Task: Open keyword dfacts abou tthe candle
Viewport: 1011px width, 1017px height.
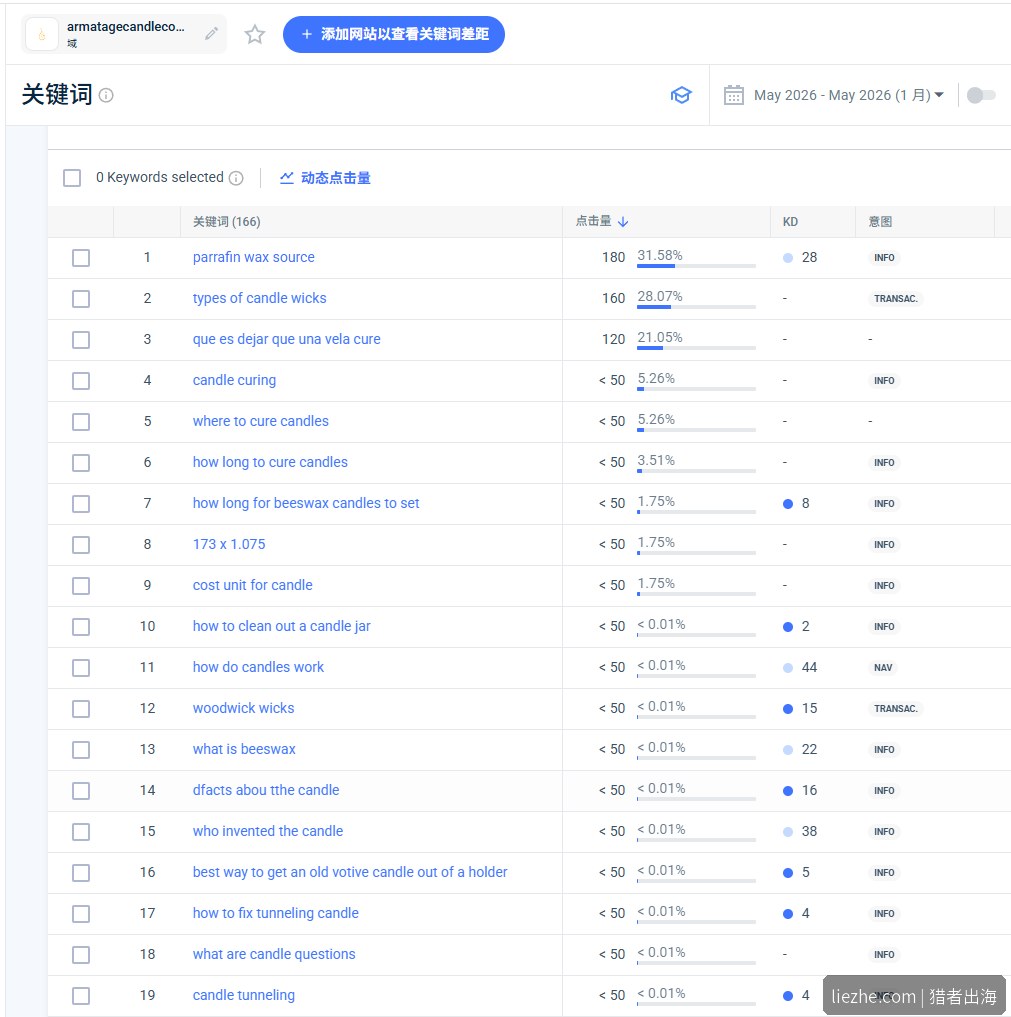Action: (x=266, y=791)
